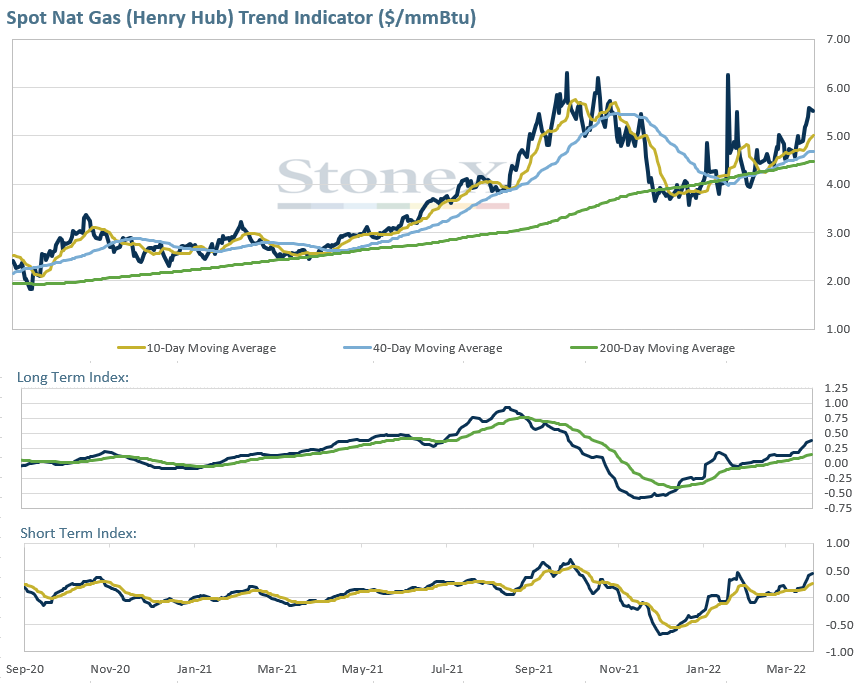858x683 pixels.
Task: Select the 40-Day Moving Average legend label
Action: 438,348
